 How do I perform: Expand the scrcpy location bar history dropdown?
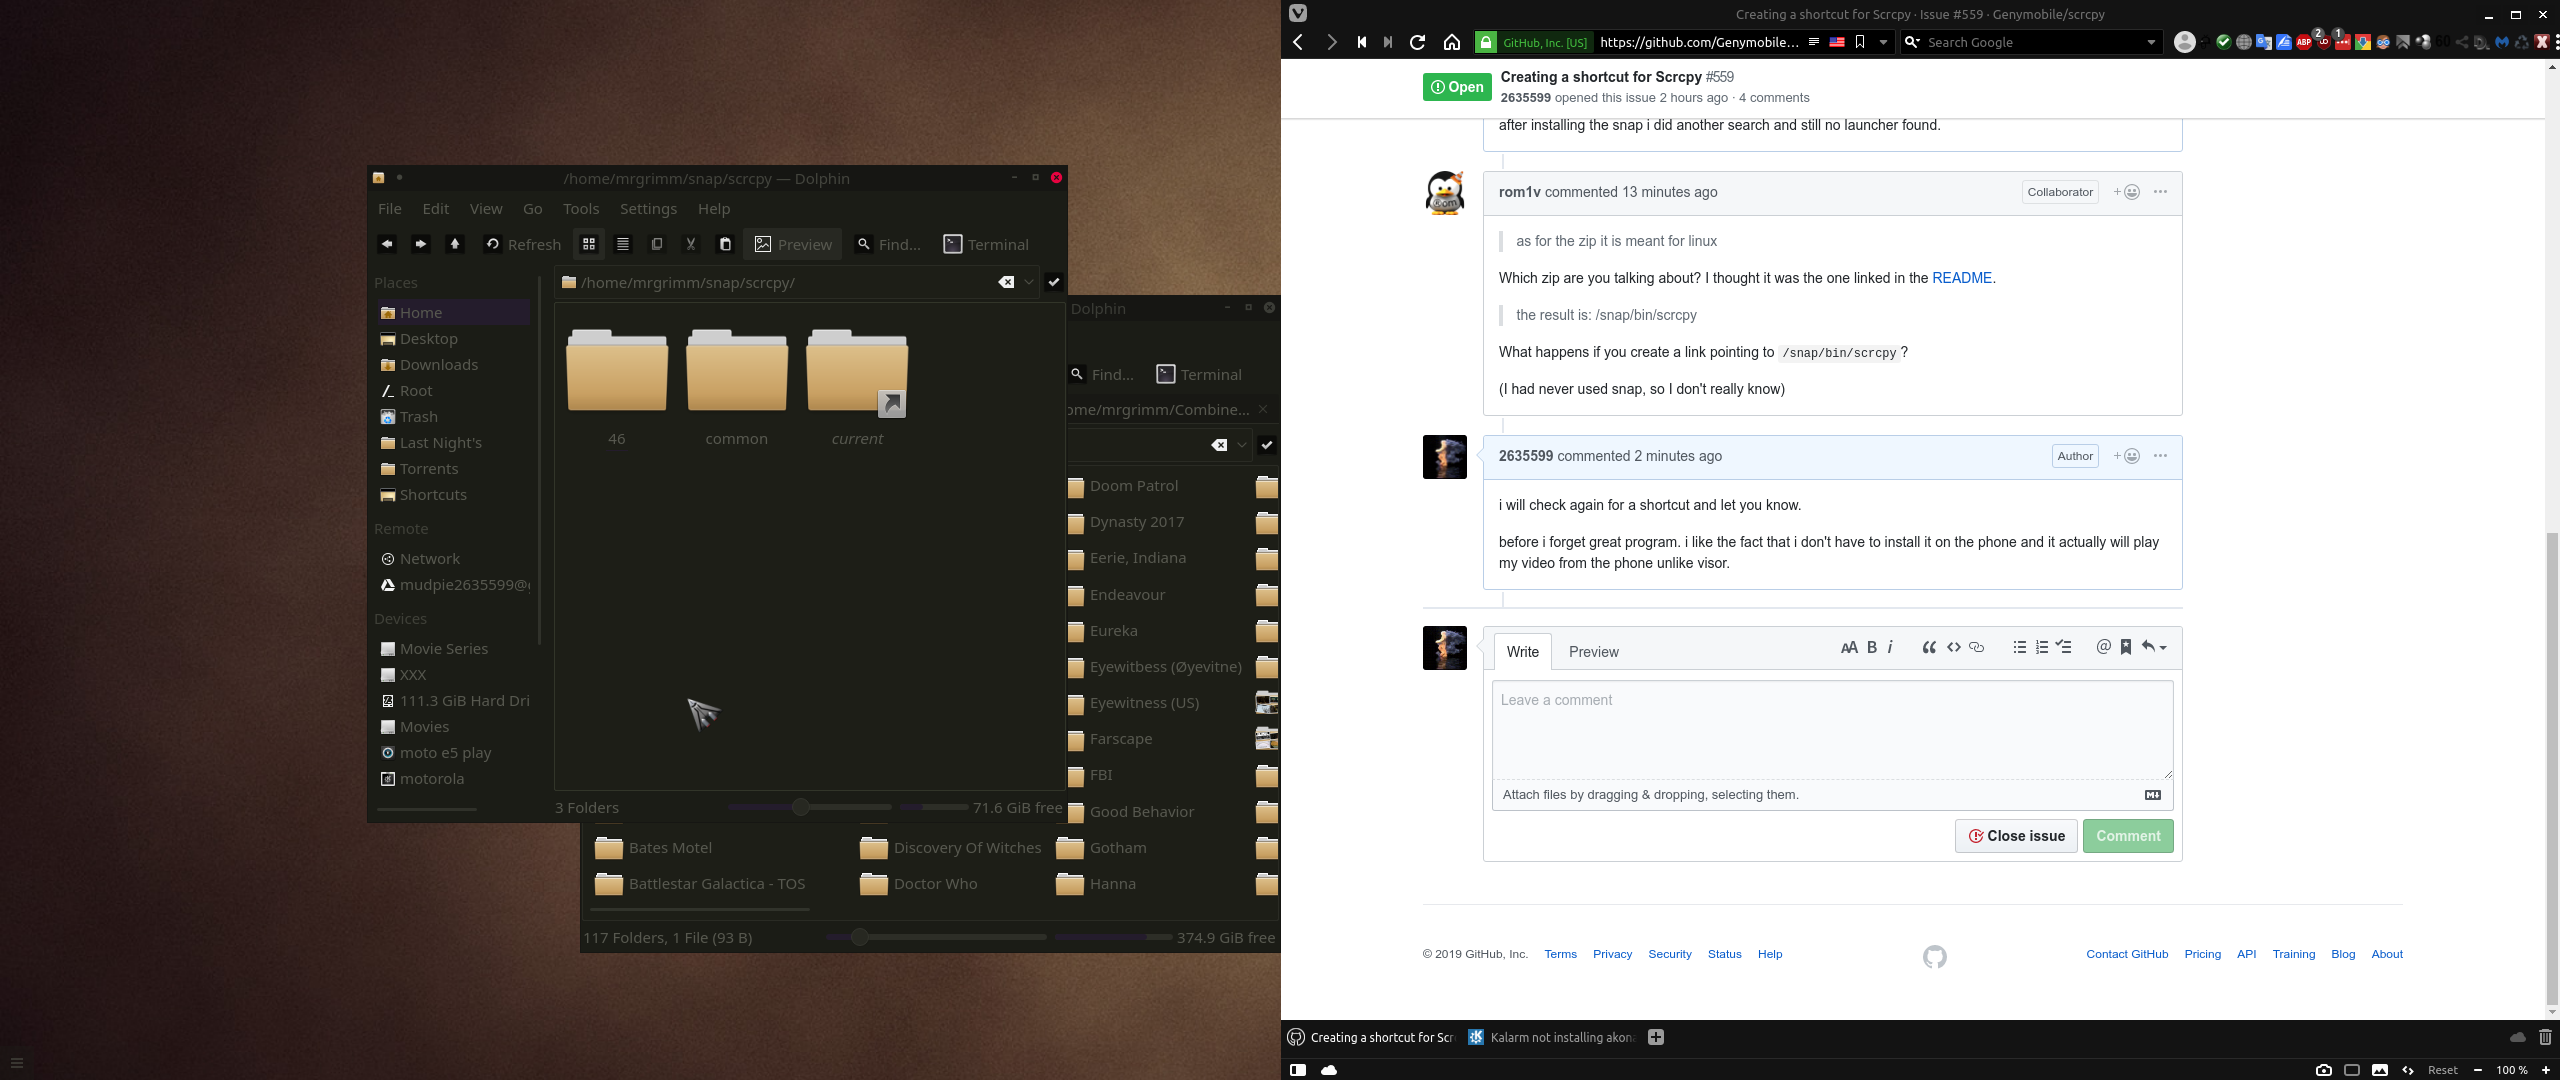(1029, 282)
